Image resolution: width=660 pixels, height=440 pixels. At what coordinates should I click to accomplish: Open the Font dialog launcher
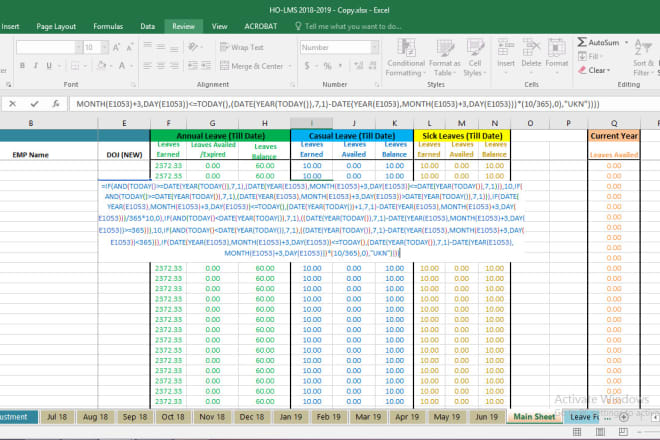click(133, 85)
